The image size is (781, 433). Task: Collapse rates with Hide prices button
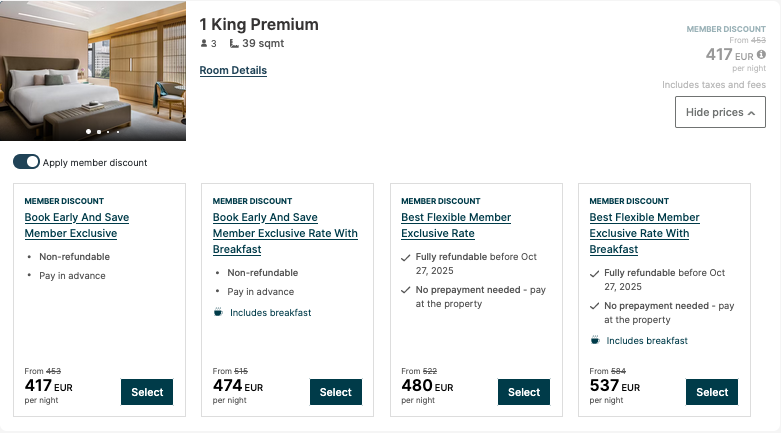pos(720,113)
